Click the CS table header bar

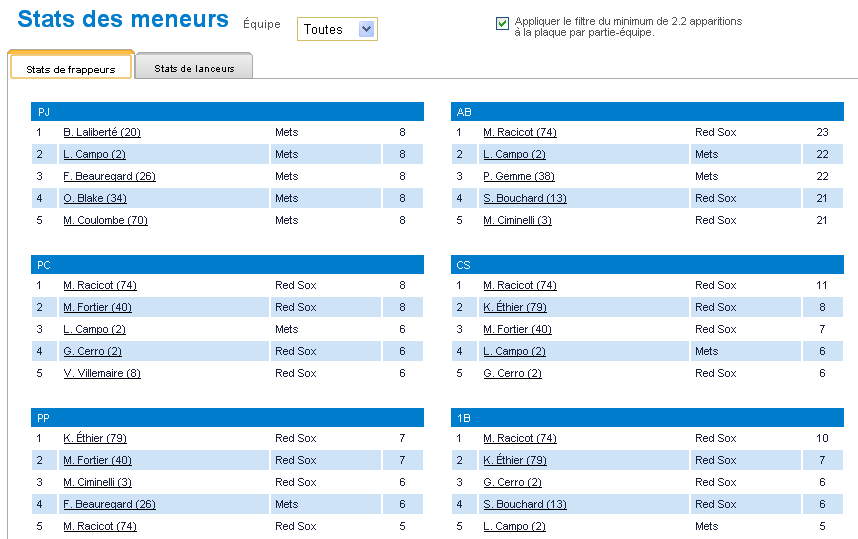[647, 265]
